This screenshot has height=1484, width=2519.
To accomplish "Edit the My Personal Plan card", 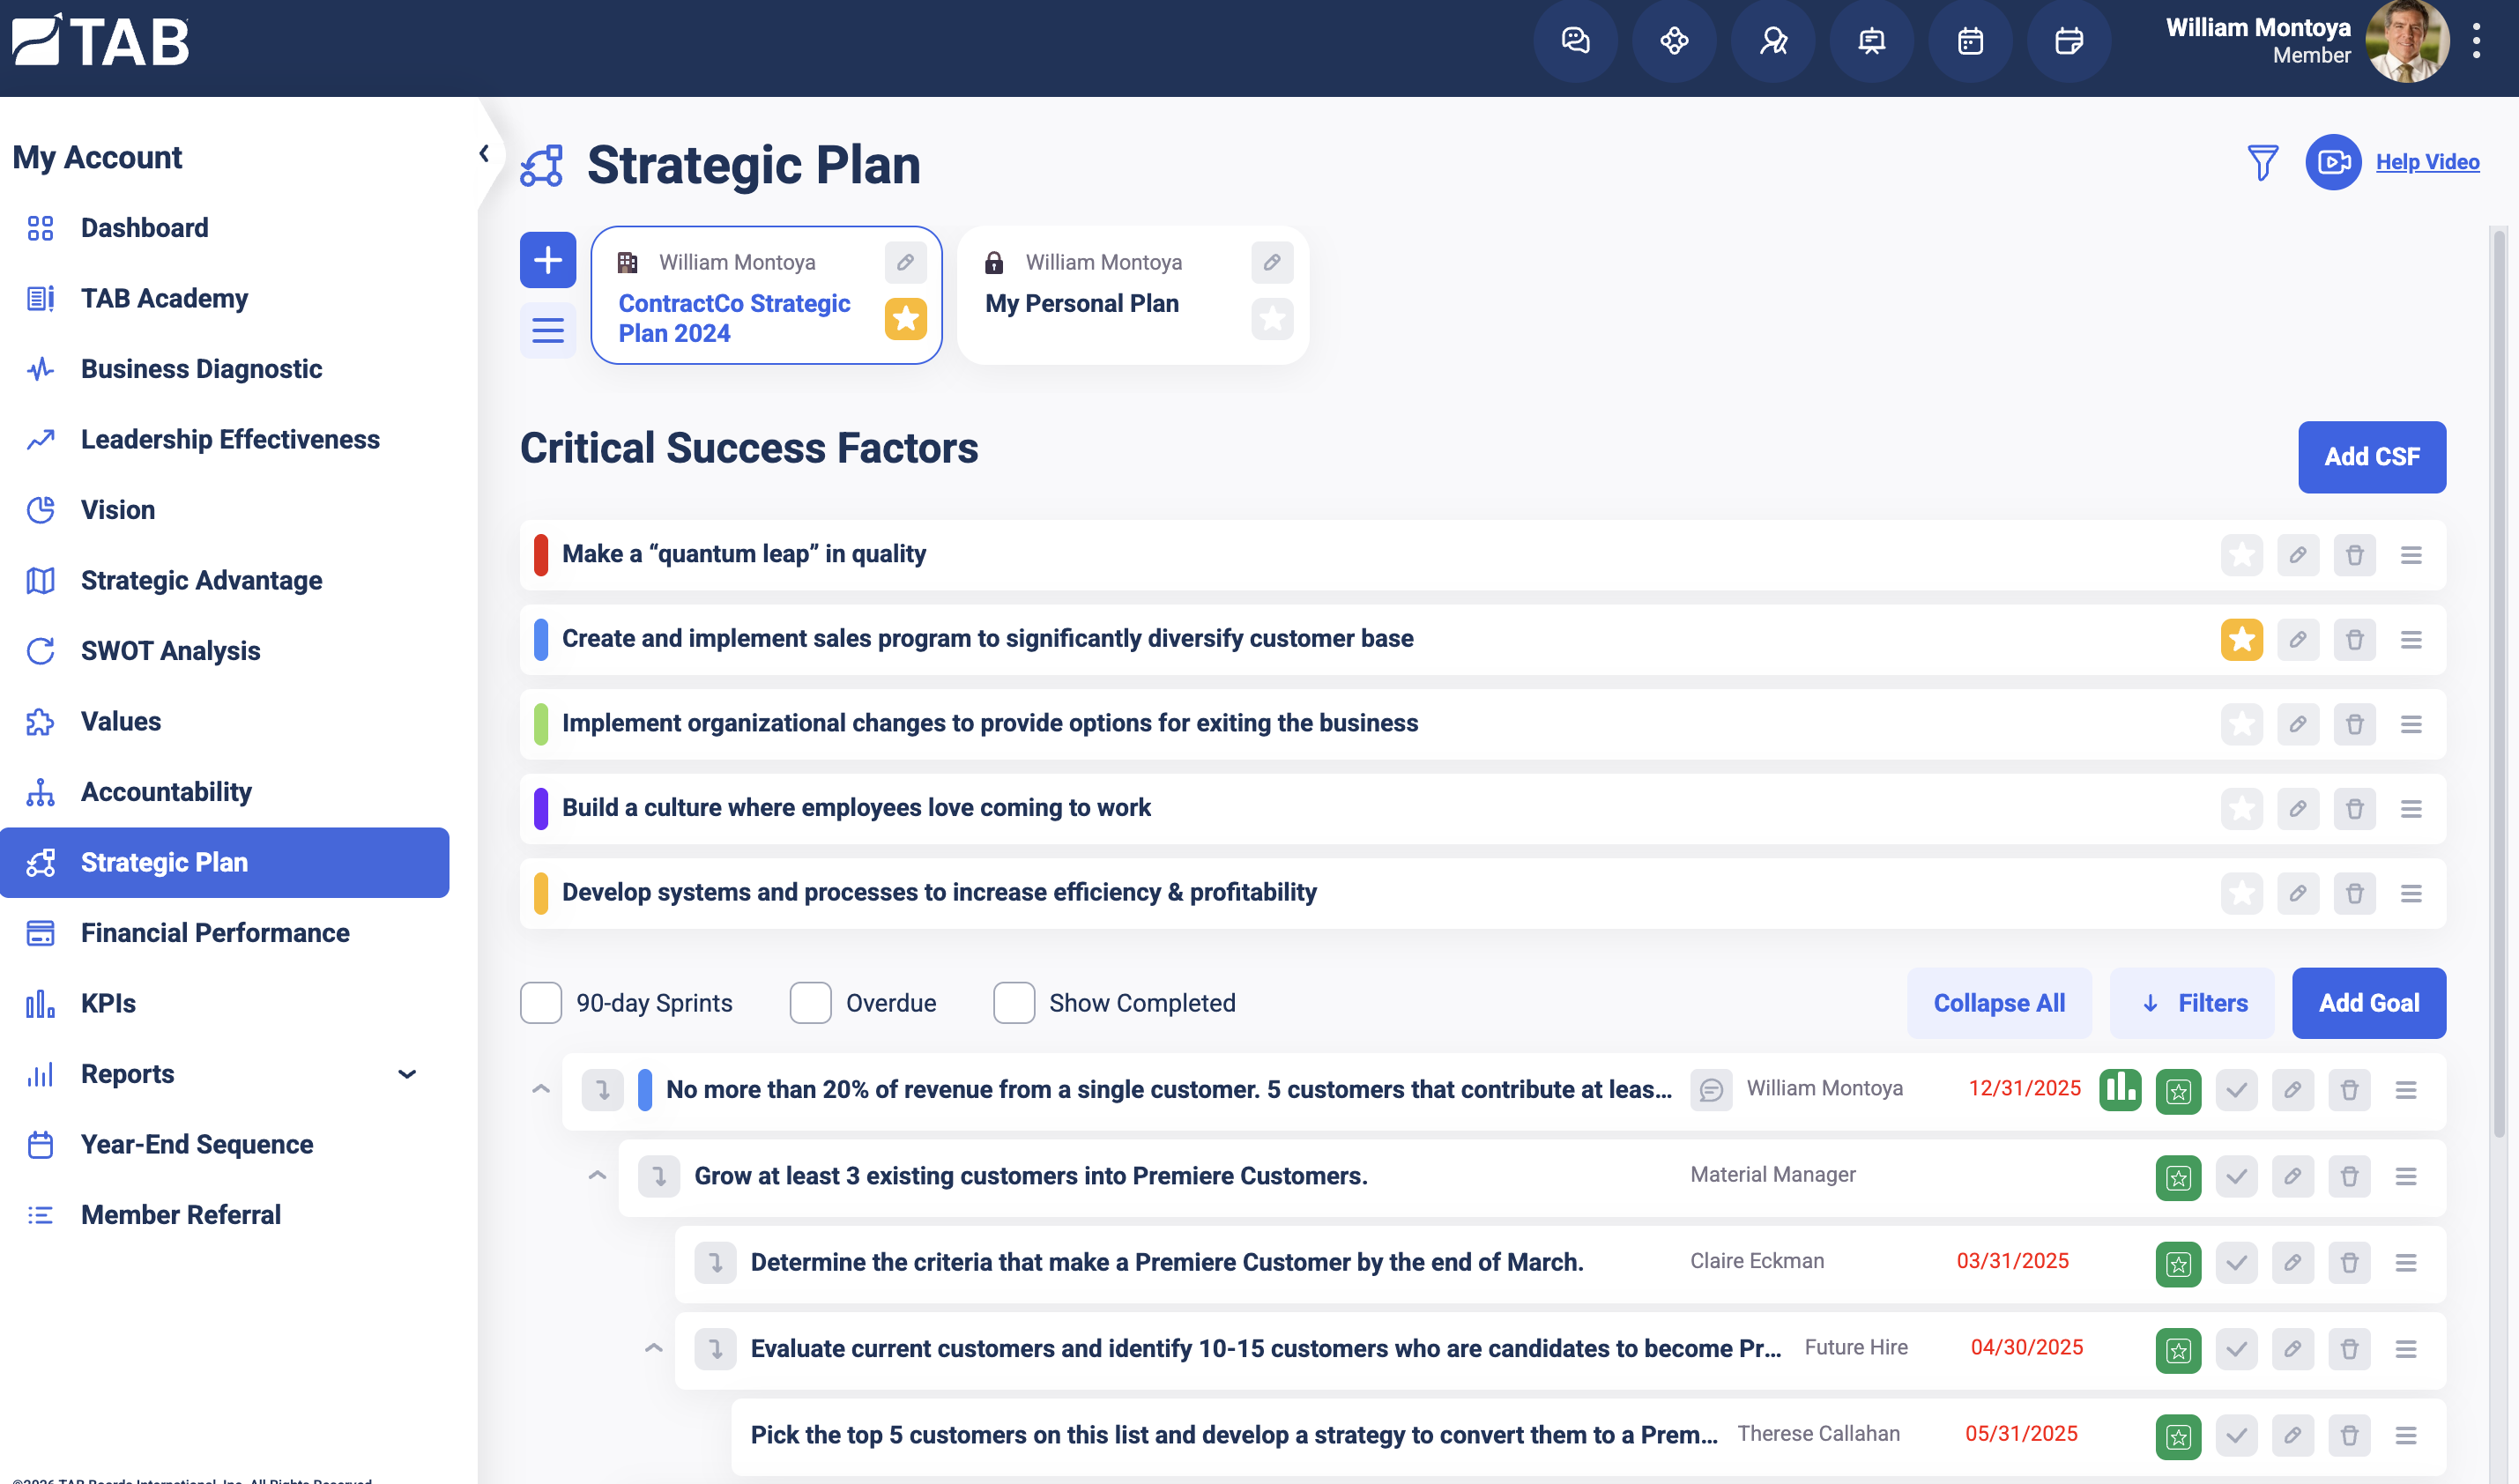I will point(1272,262).
